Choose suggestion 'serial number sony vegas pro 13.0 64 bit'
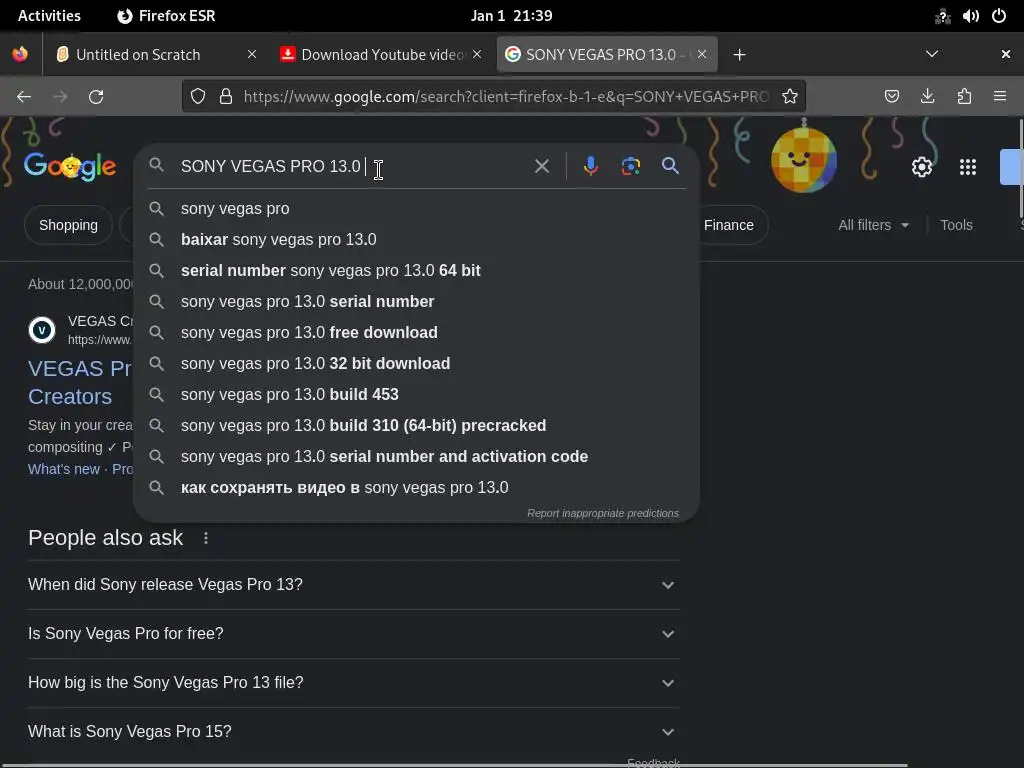 coord(417,270)
